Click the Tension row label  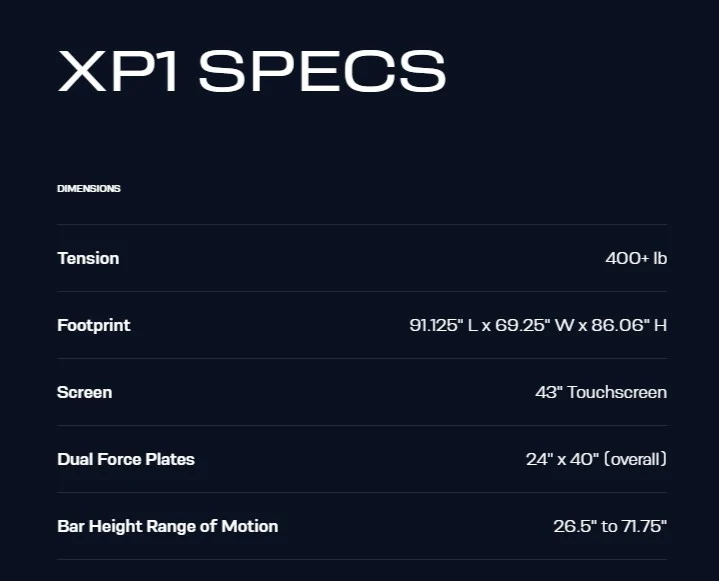tap(88, 258)
